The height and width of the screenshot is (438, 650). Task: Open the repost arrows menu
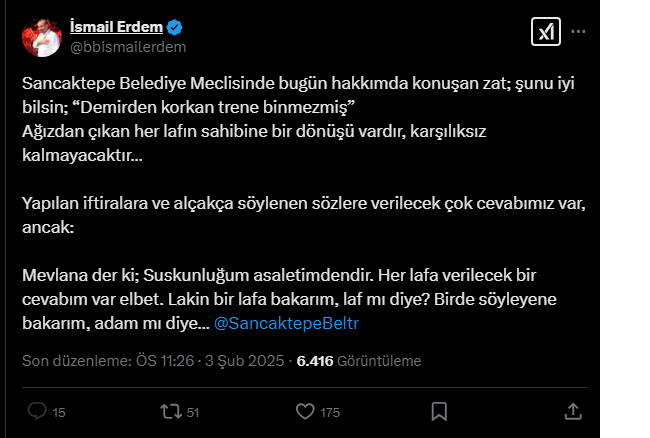(171, 411)
